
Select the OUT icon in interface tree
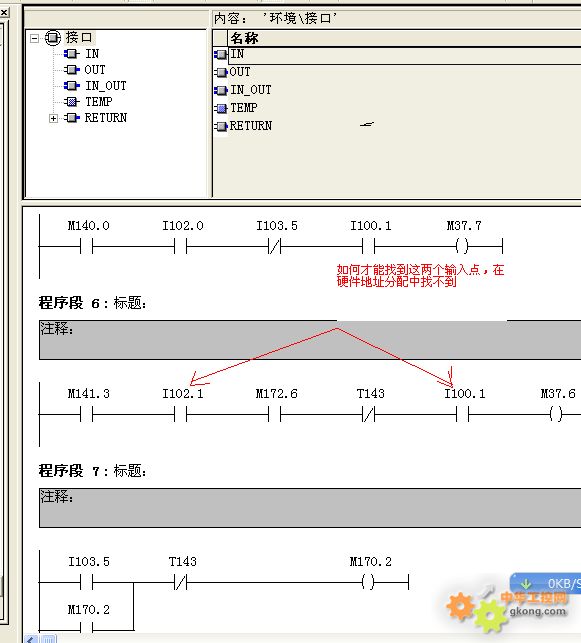pyautogui.click(x=72, y=70)
